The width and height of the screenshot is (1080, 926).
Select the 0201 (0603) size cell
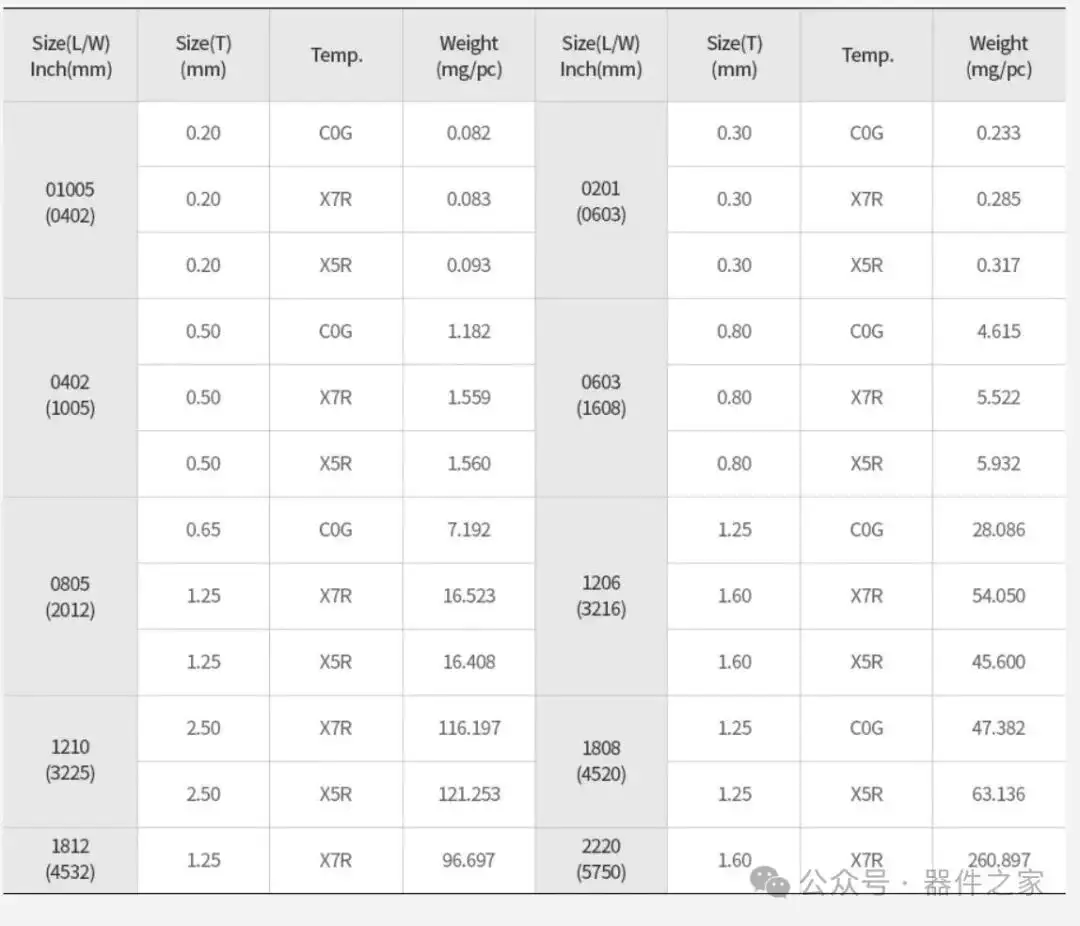601,200
